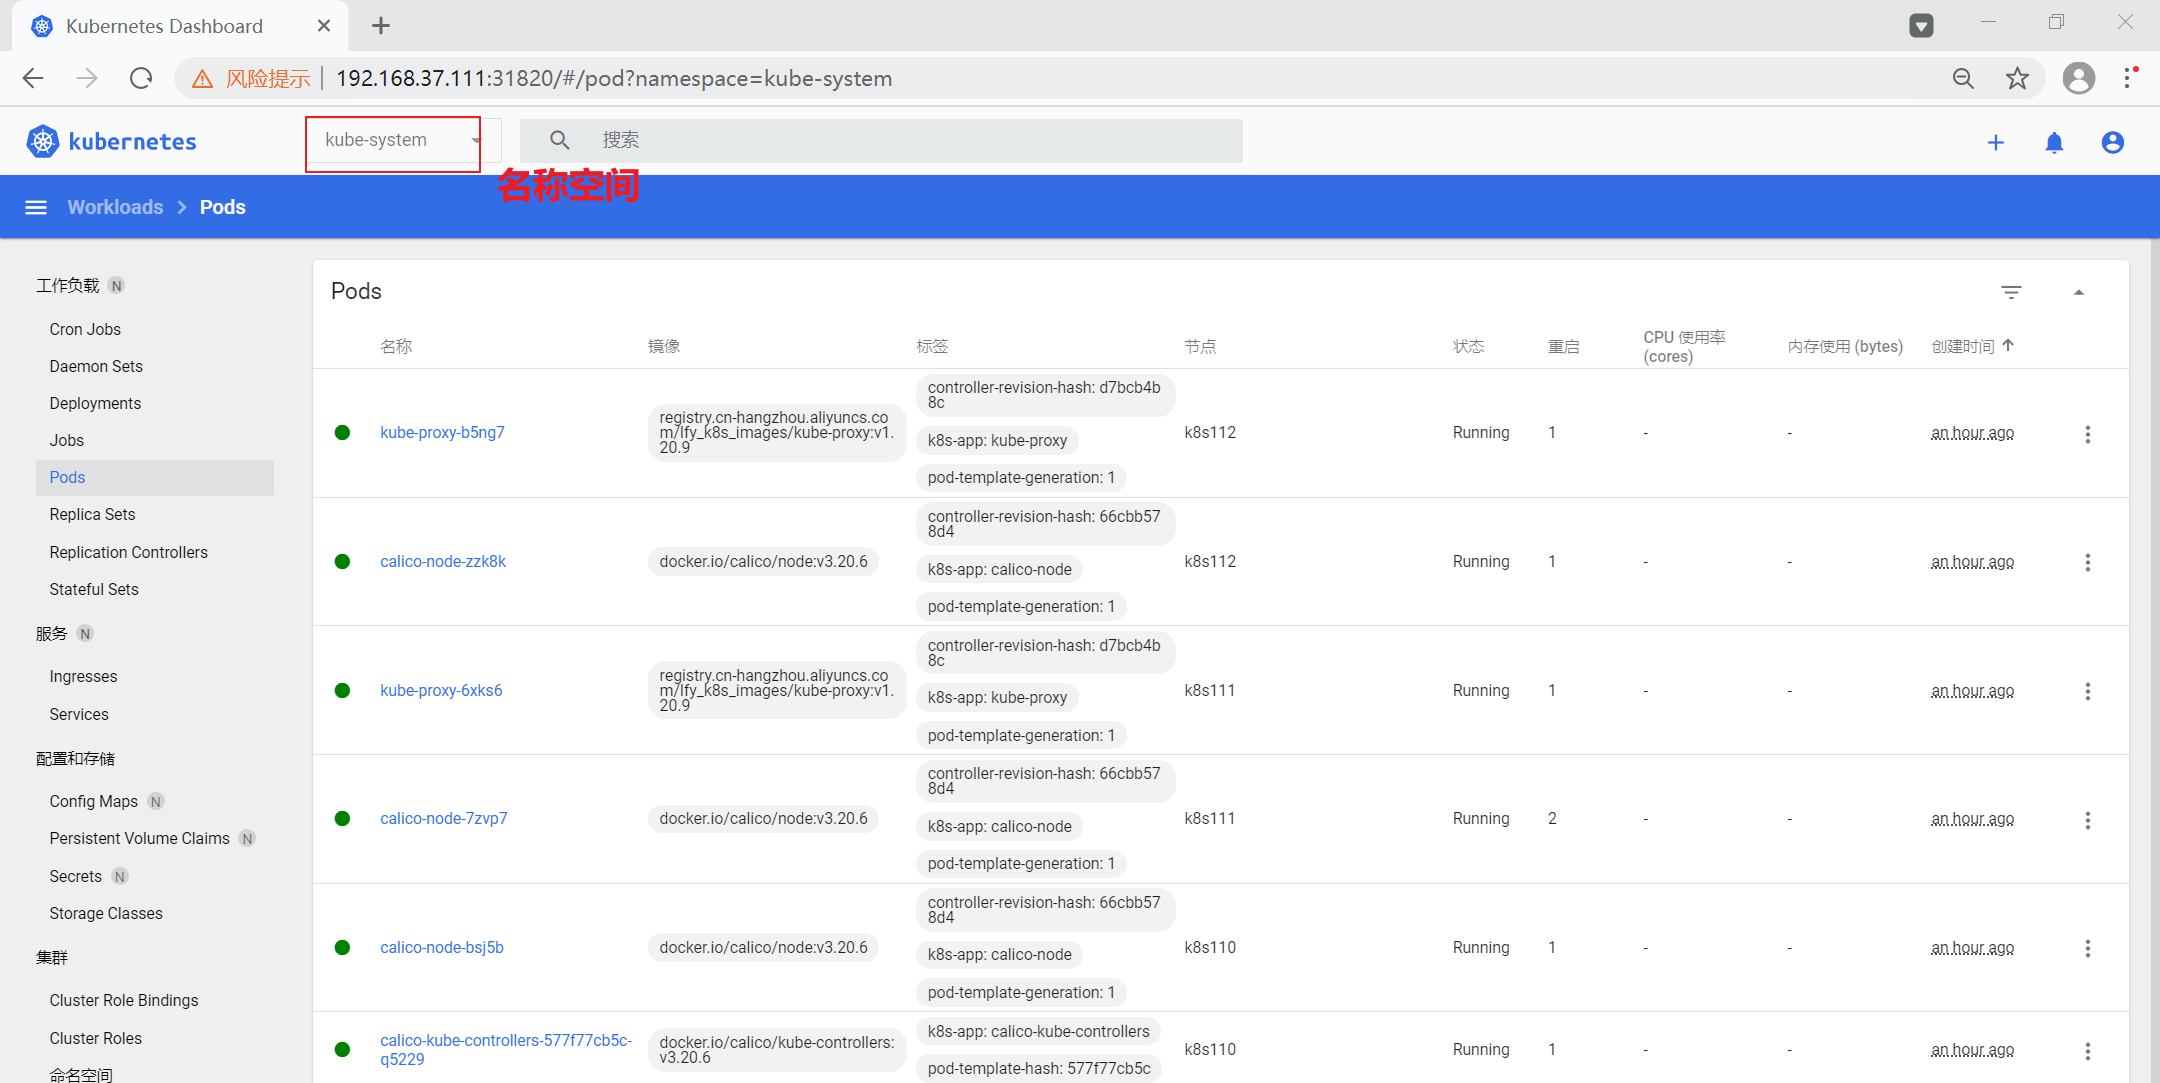This screenshot has width=2160, height=1083.
Task: Click the security warning triangle icon
Action: coord(203,79)
